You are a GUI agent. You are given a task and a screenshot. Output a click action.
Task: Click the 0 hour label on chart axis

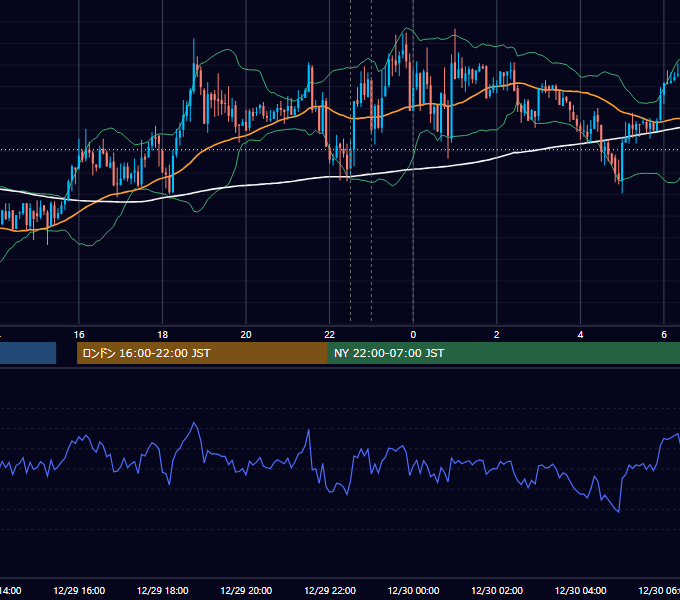413,335
